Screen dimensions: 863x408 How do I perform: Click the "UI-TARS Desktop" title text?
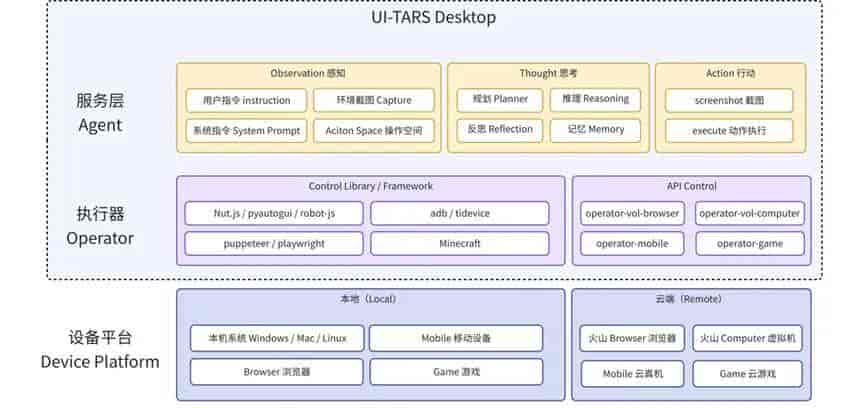434,17
